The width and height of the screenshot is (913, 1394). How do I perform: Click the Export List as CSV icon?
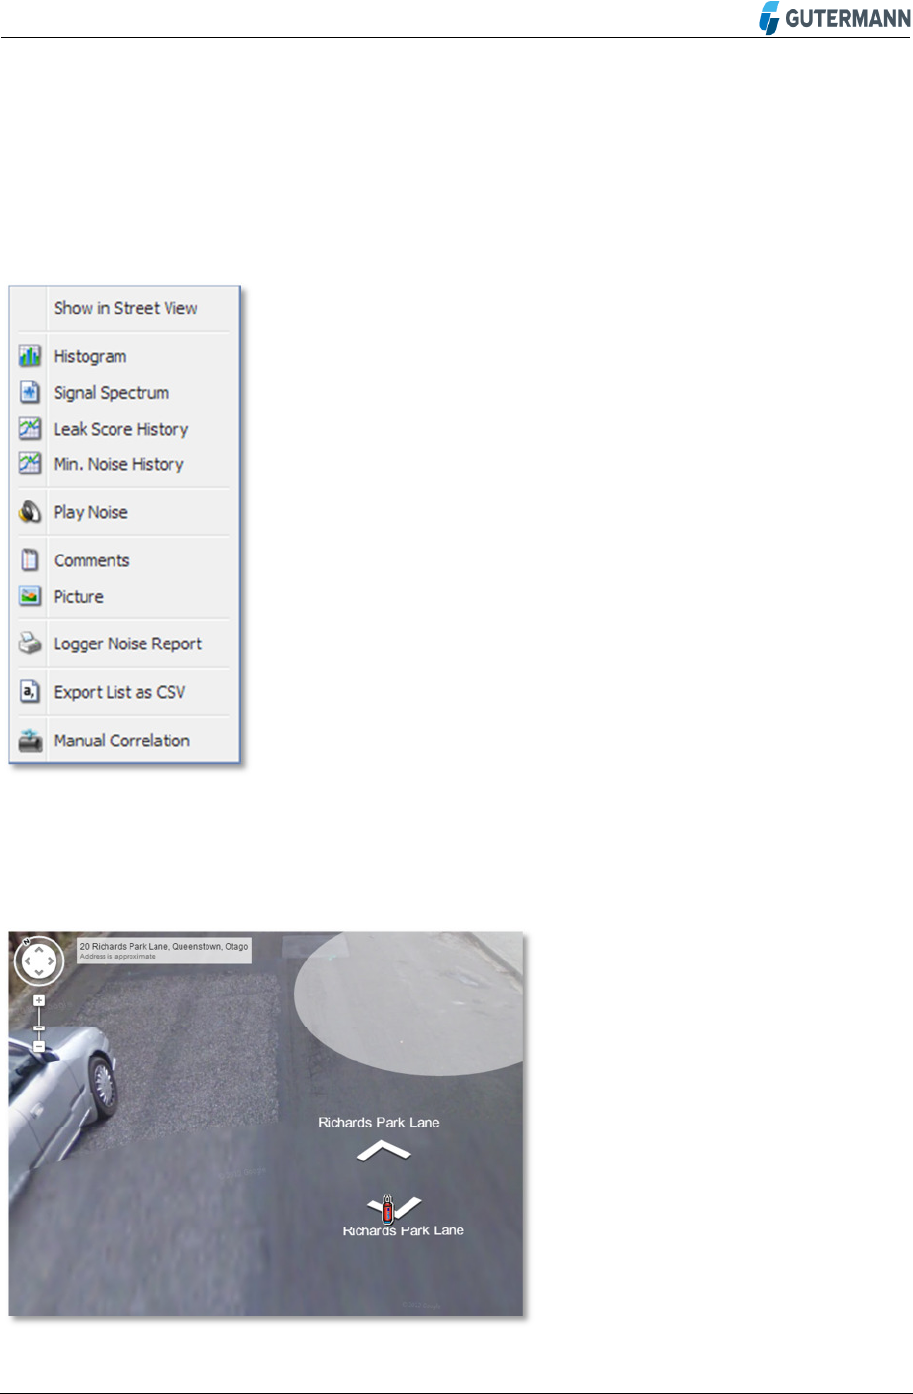coord(31,692)
